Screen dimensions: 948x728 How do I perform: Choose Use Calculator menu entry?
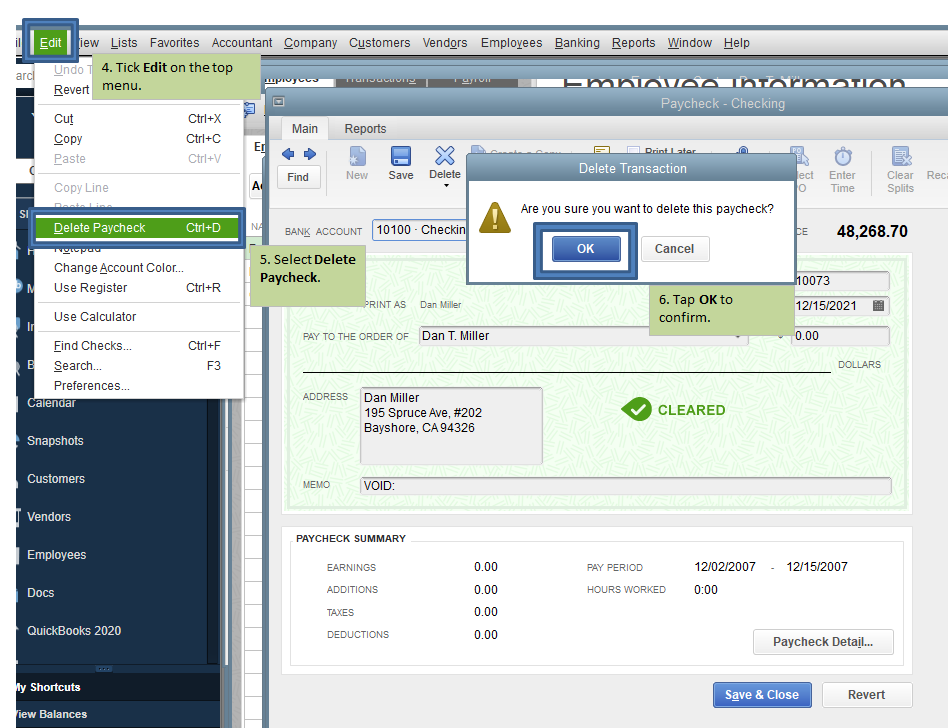(137, 316)
